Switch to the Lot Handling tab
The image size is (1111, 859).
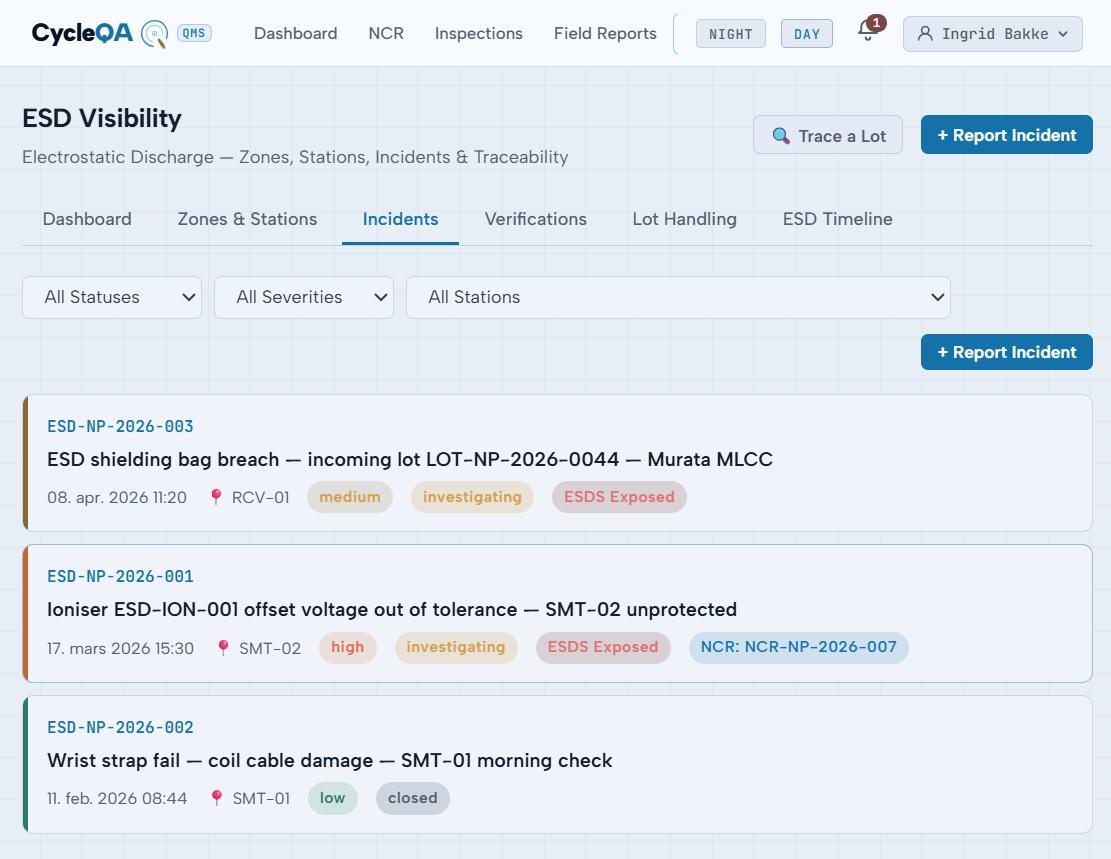pos(684,219)
